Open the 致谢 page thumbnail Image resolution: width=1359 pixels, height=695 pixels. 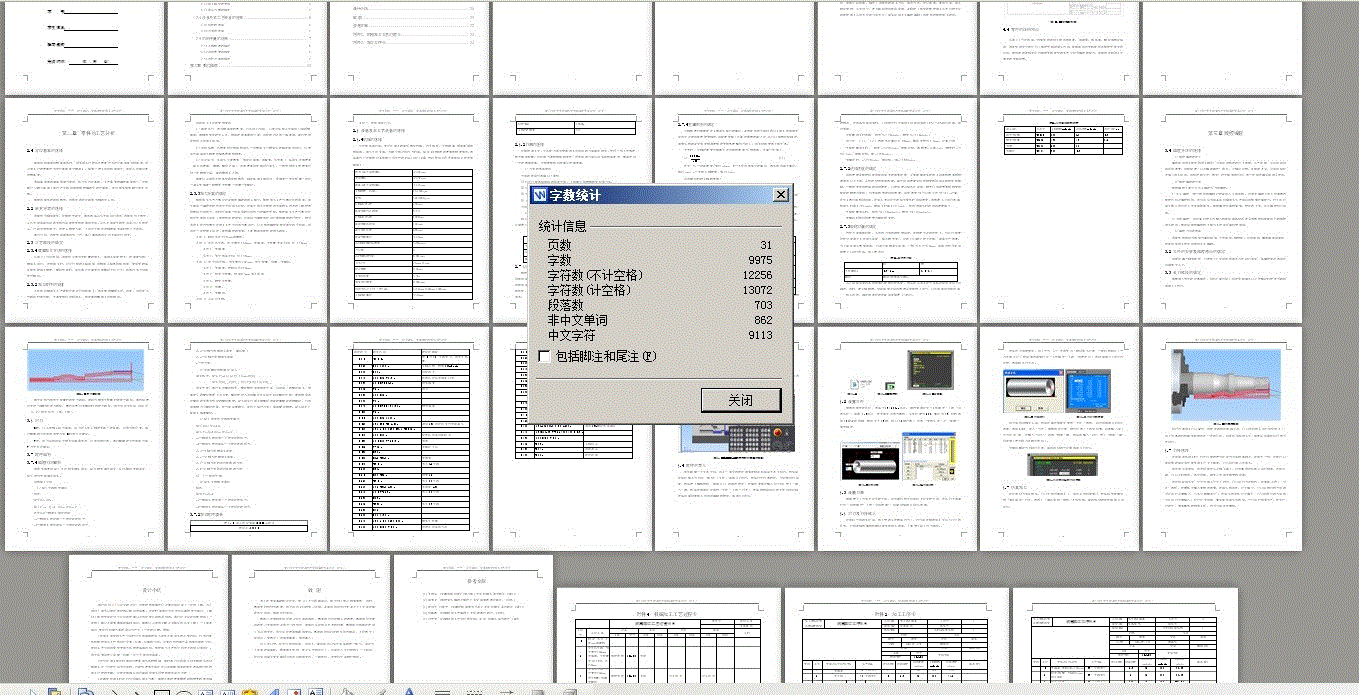[x=311, y=620]
